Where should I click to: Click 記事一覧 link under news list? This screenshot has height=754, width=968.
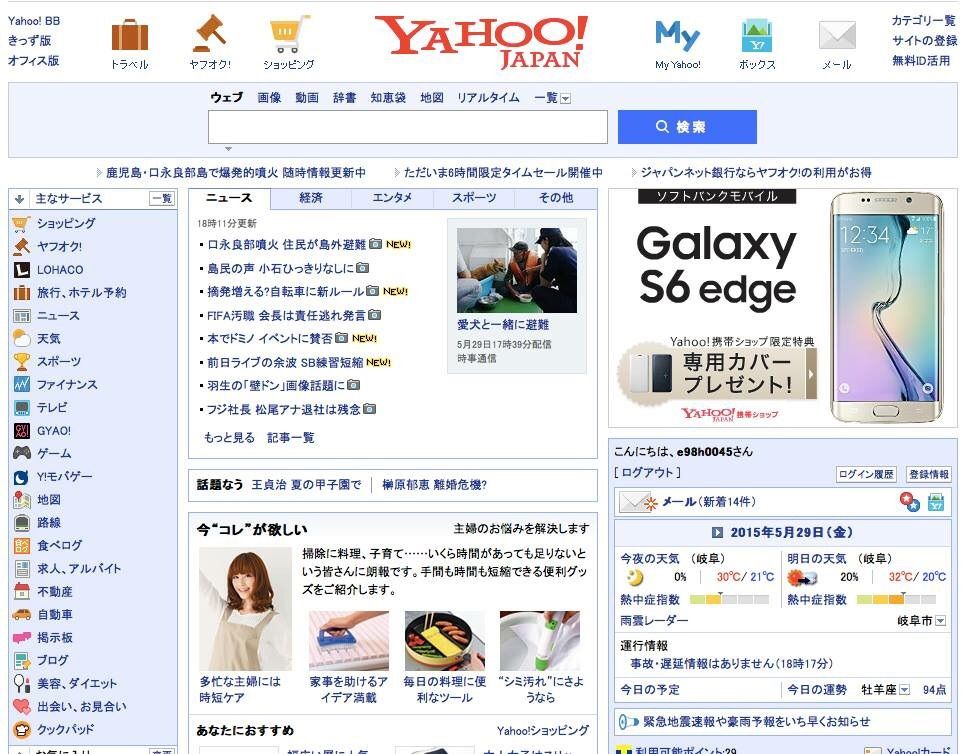pyautogui.click(x=291, y=438)
